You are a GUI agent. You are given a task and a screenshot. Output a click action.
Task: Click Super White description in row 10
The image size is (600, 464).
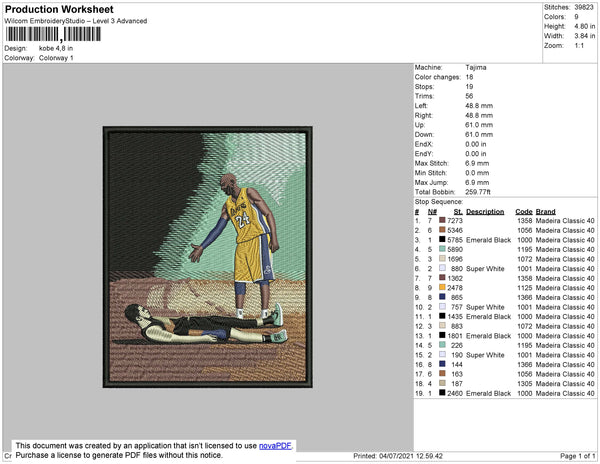485,307
